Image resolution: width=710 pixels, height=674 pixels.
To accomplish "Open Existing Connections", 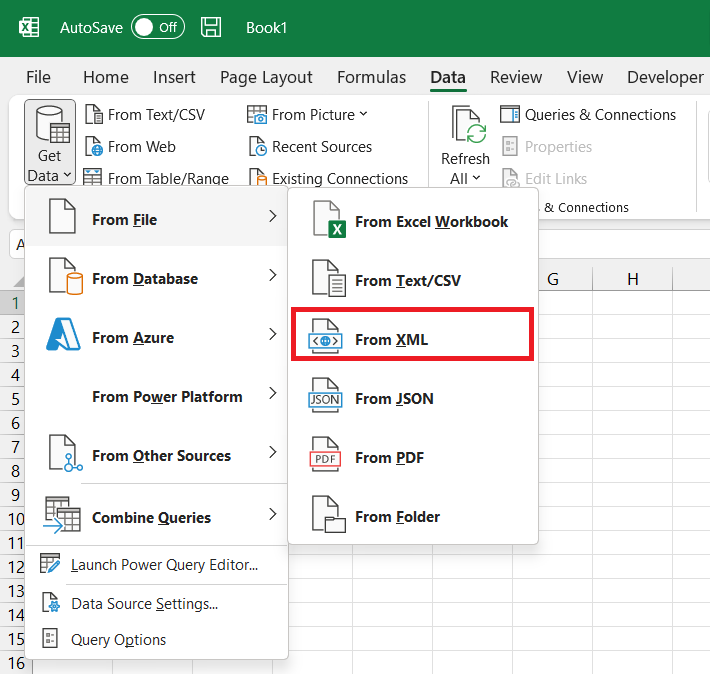I will [328, 178].
